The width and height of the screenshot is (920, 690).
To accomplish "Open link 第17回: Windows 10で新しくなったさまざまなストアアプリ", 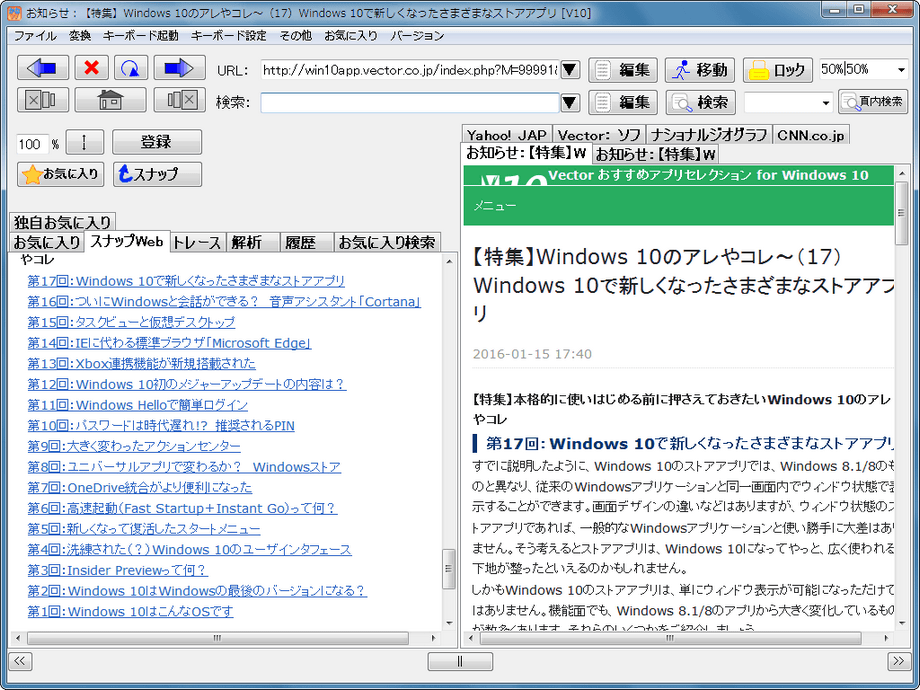I will click(186, 281).
